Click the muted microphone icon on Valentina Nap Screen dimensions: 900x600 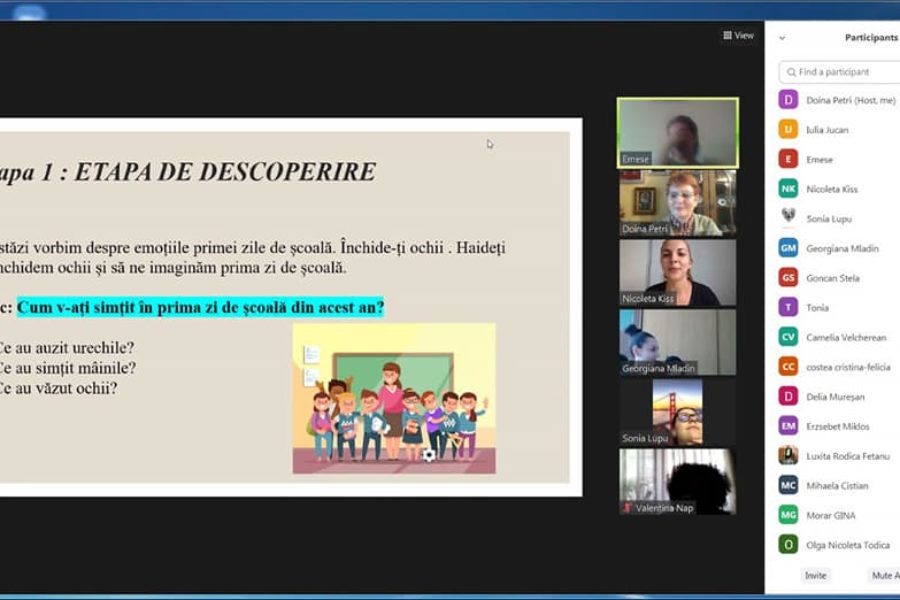click(626, 508)
